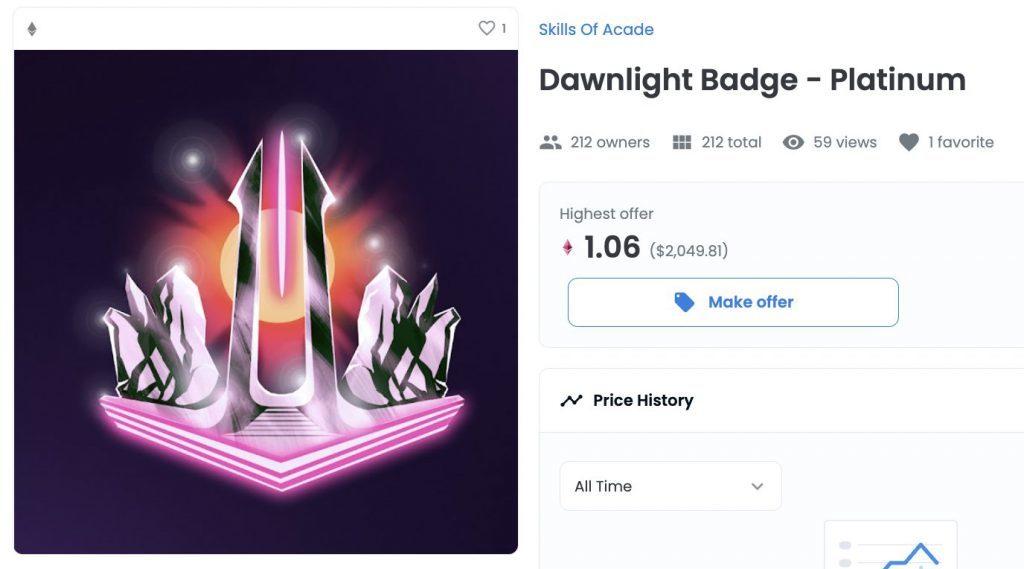Click the $2,049.81 USD offer value
1024x569 pixels.
coord(689,250)
